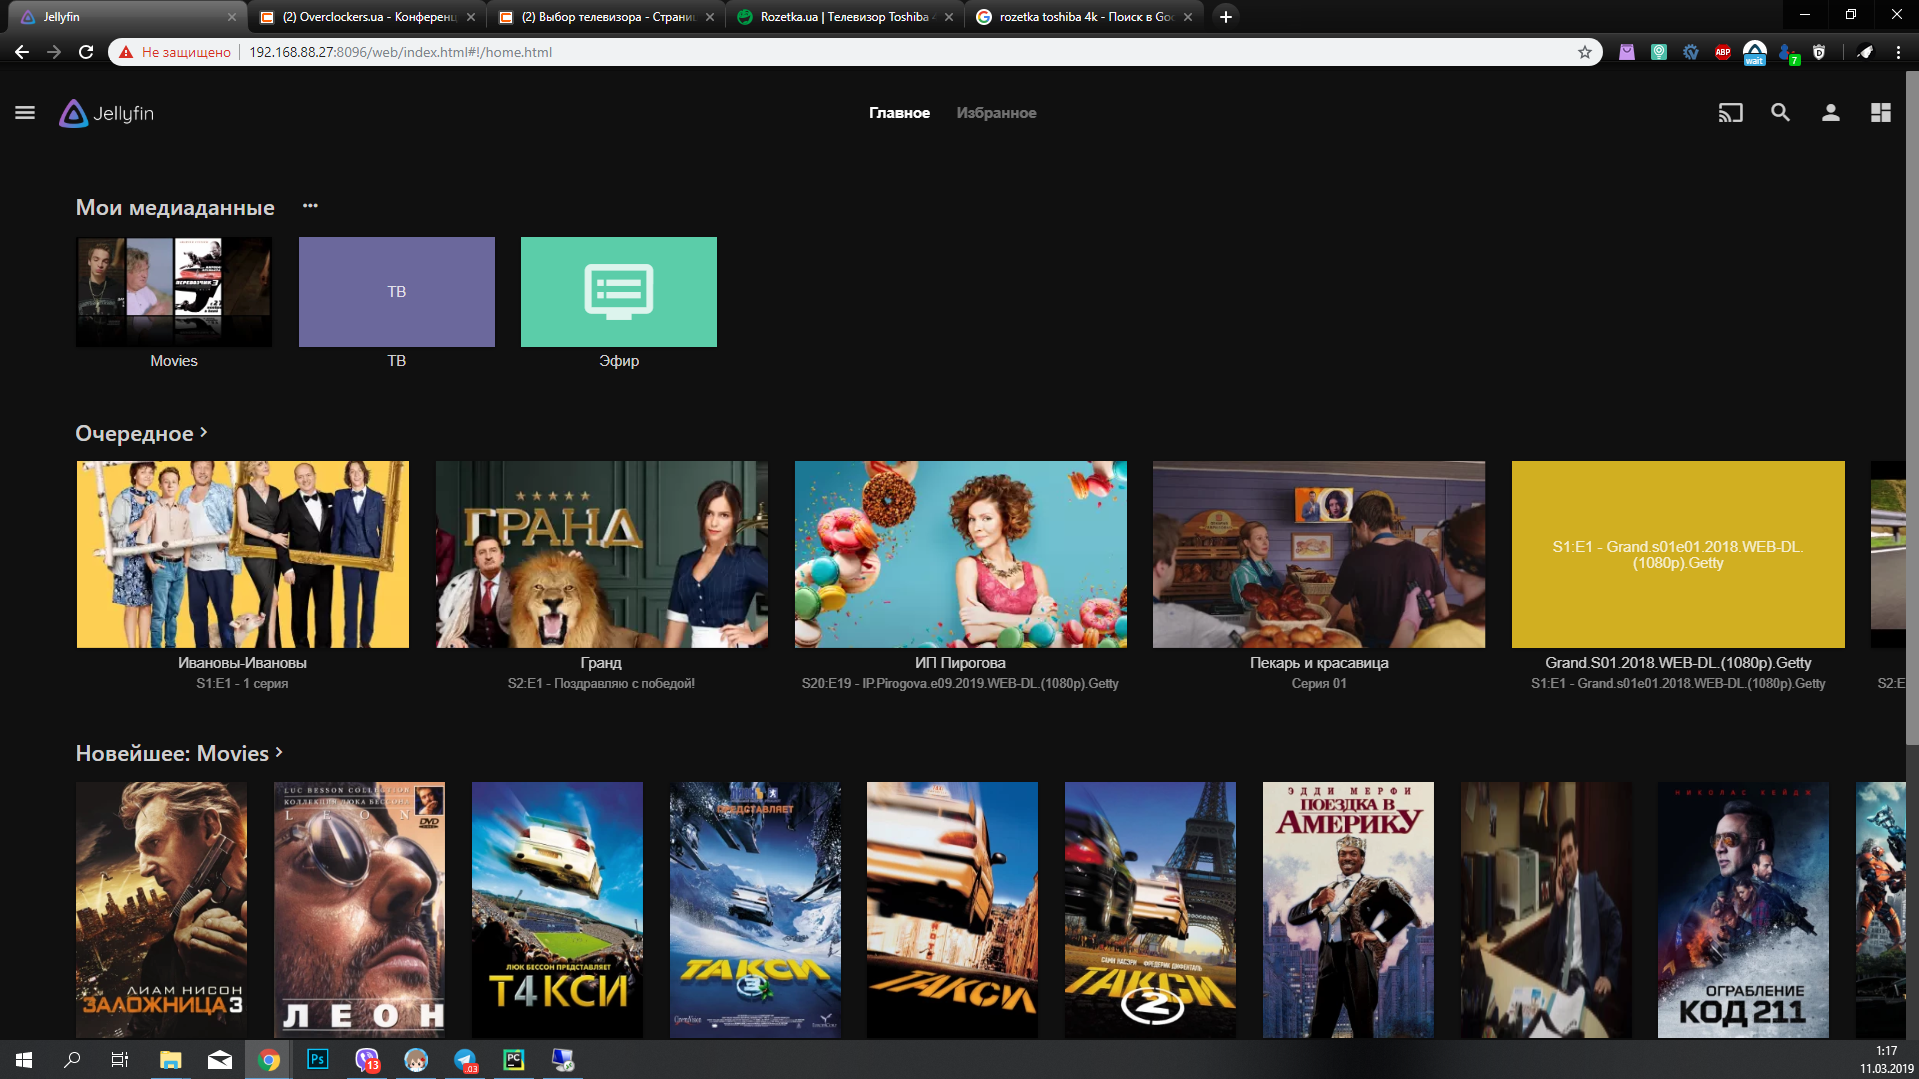The width and height of the screenshot is (1919, 1079).
Task: Close the Overclockers.ua browser tab
Action: [471, 17]
